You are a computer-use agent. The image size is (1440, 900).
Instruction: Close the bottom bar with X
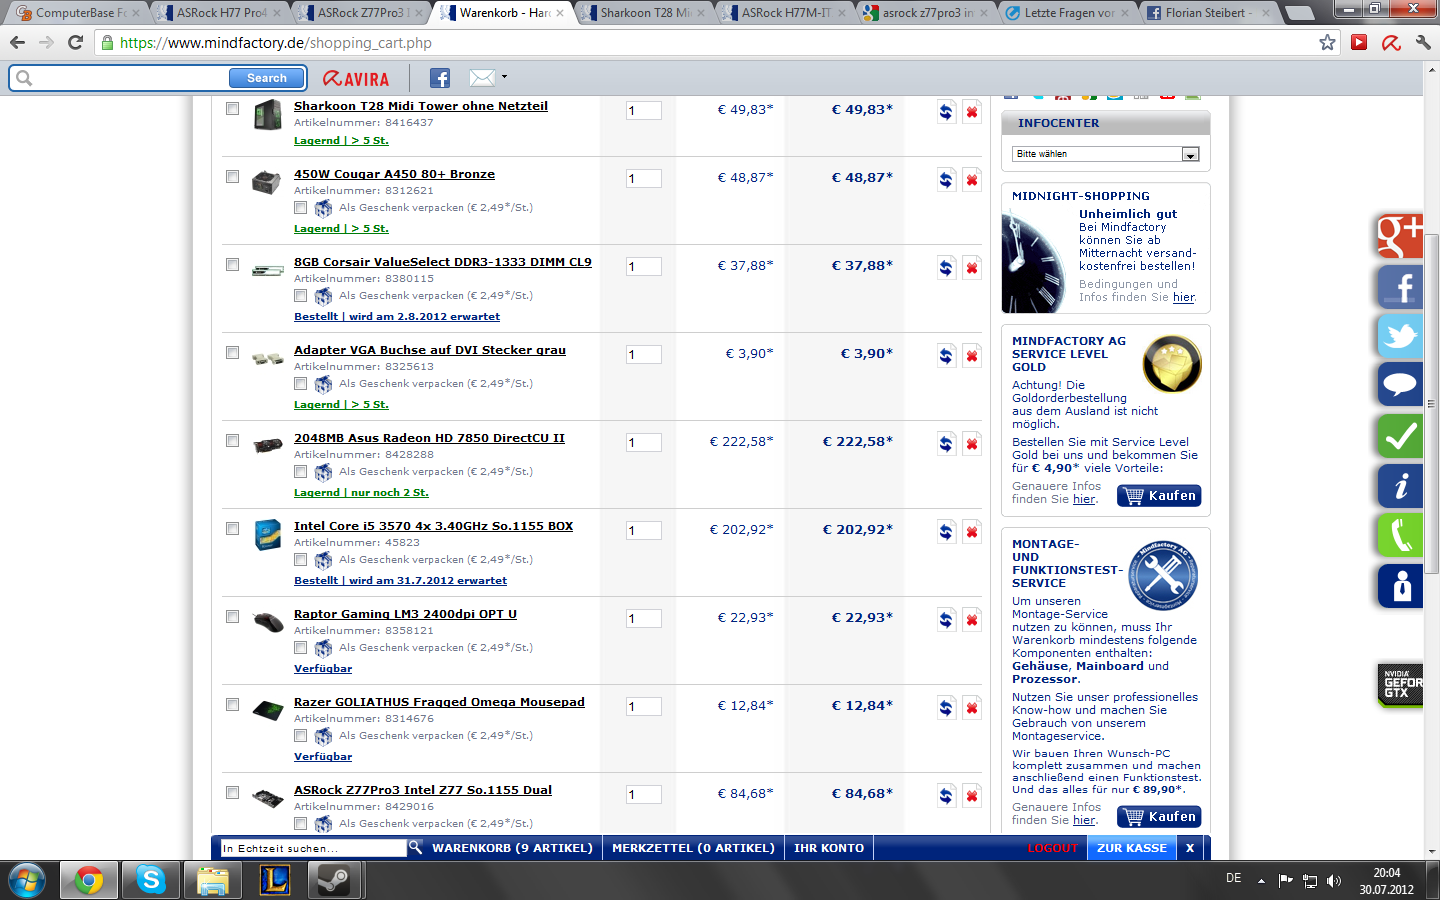tap(1190, 848)
